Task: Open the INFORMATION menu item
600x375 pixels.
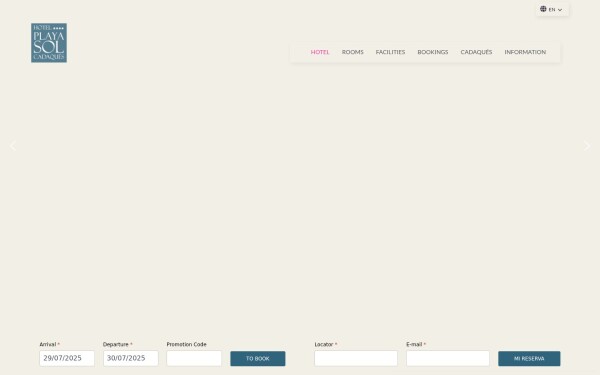Action: pyautogui.click(x=525, y=52)
